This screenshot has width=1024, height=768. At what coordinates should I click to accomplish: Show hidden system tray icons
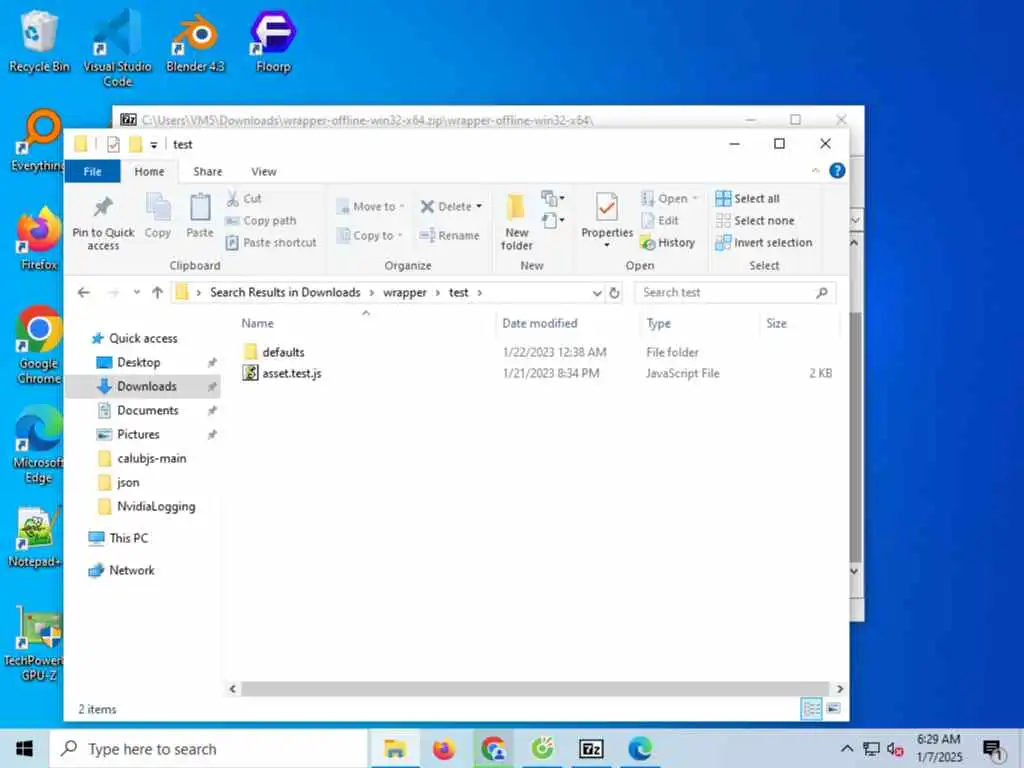[x=846, y=749]
